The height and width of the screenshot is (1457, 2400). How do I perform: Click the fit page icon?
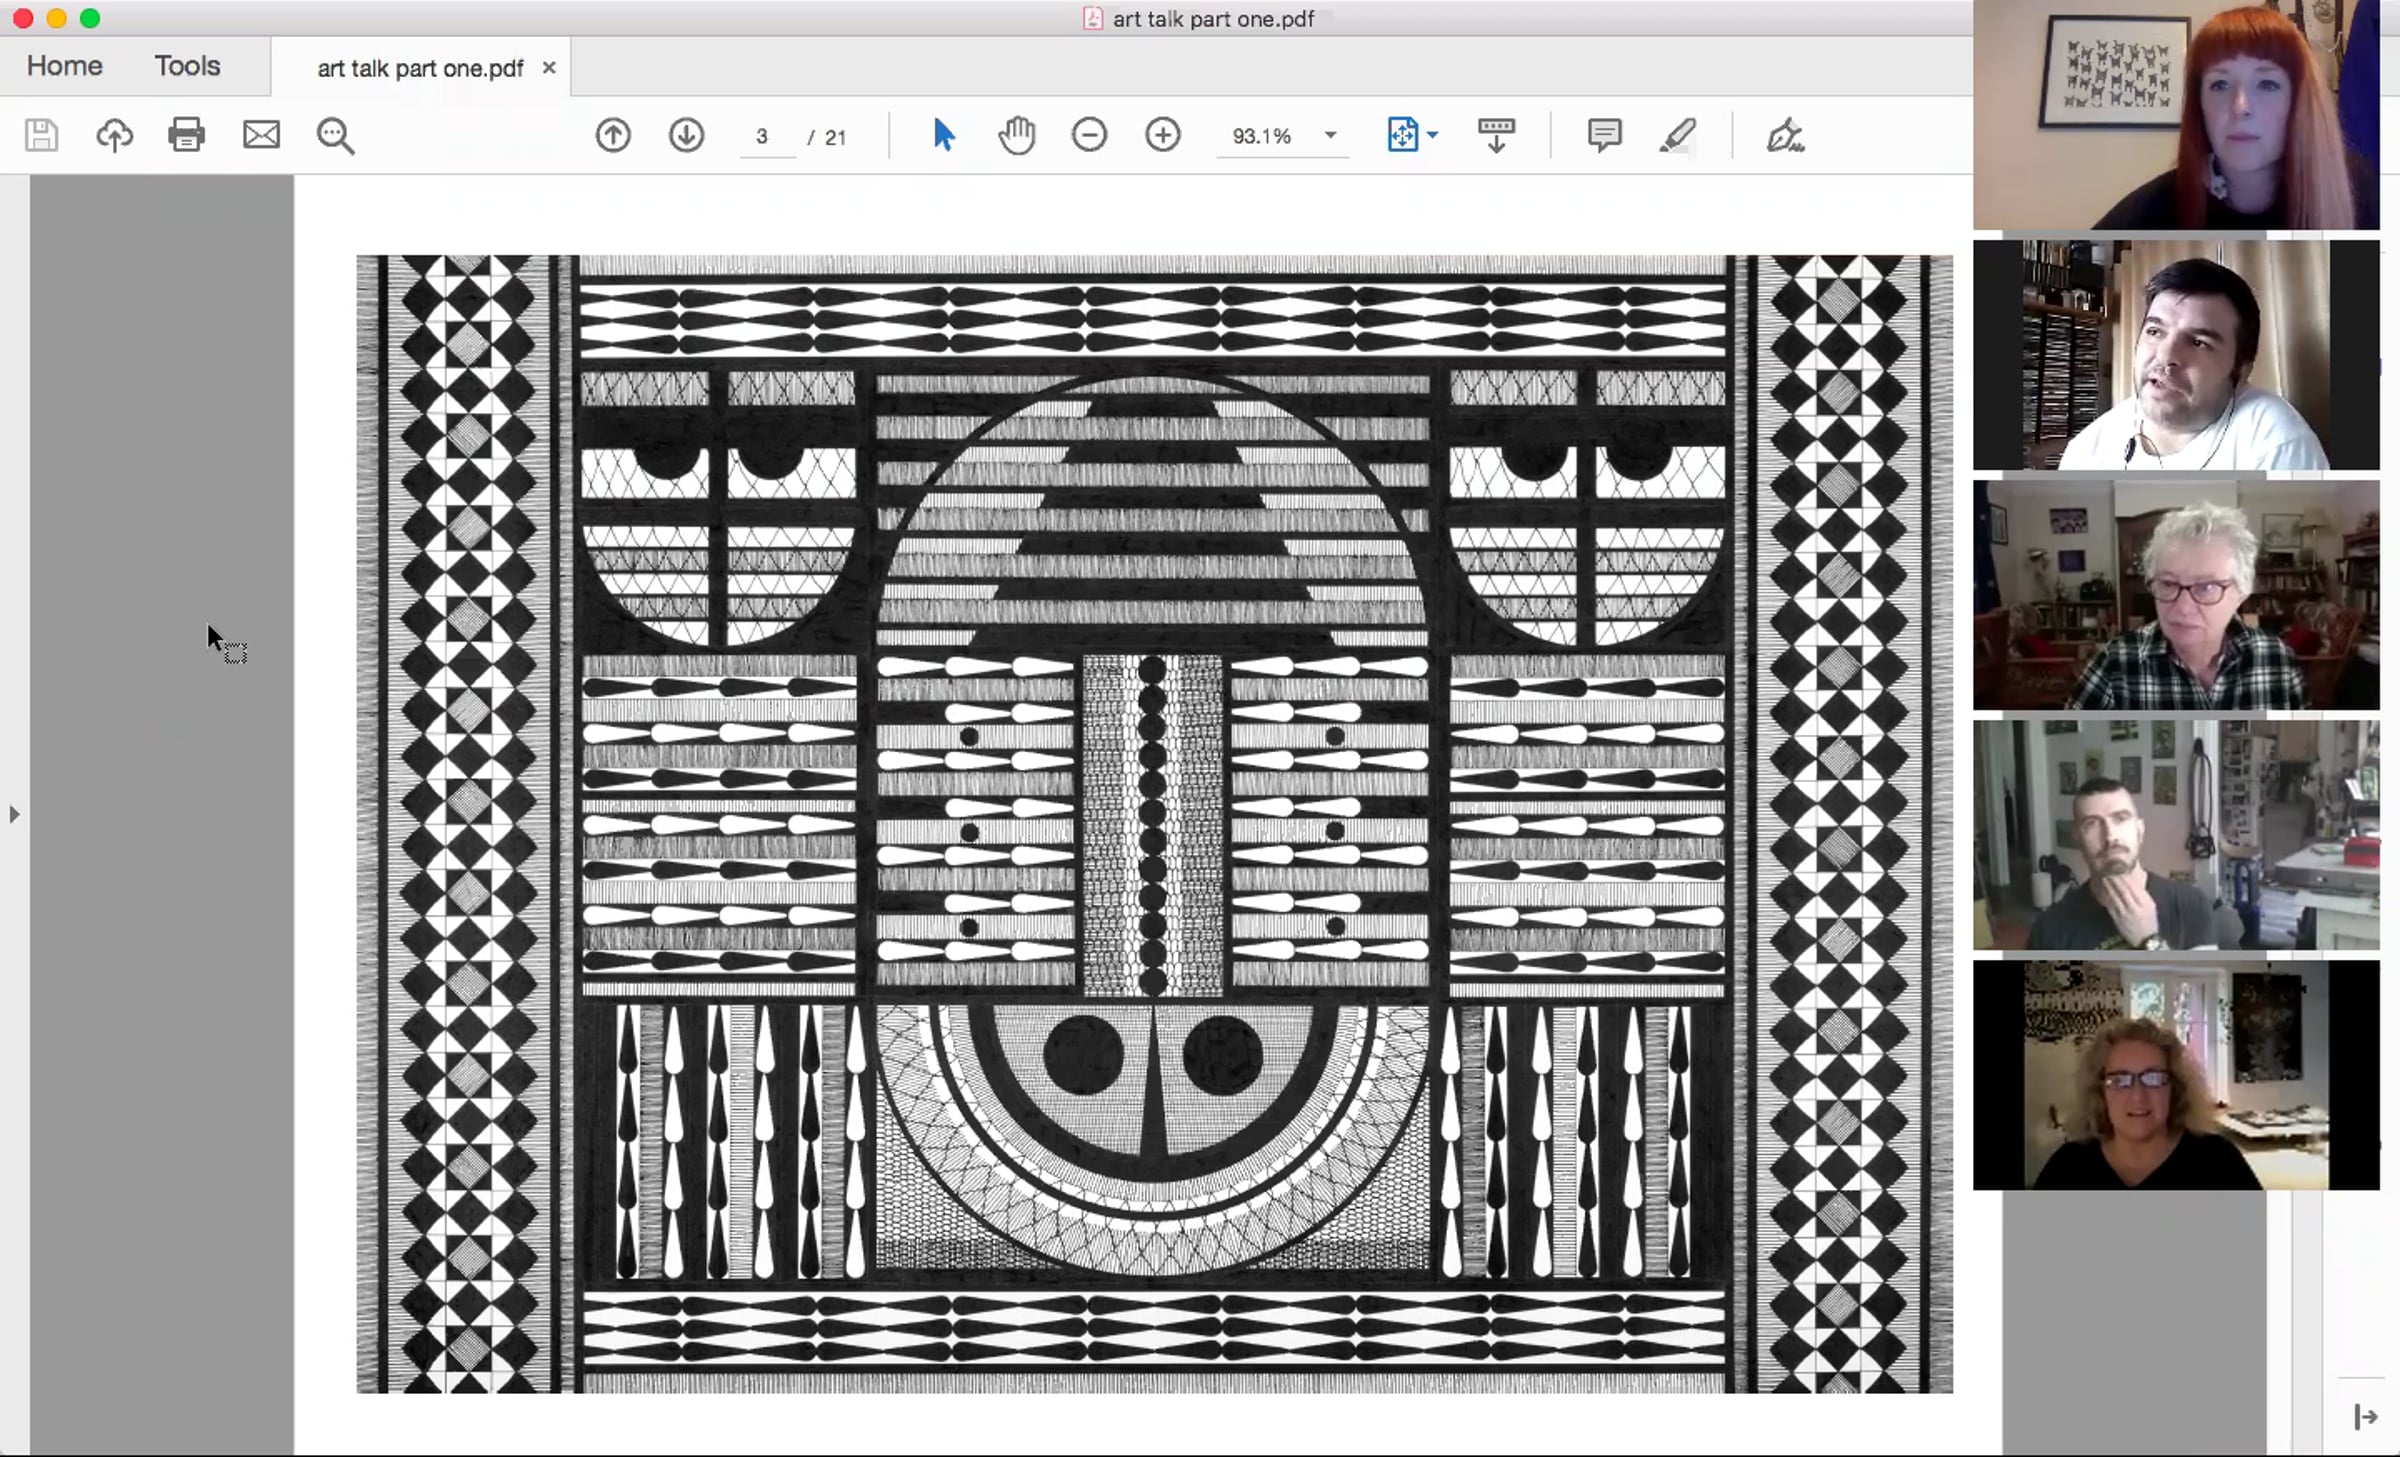pyautogui.click(x=1402, y=135)
